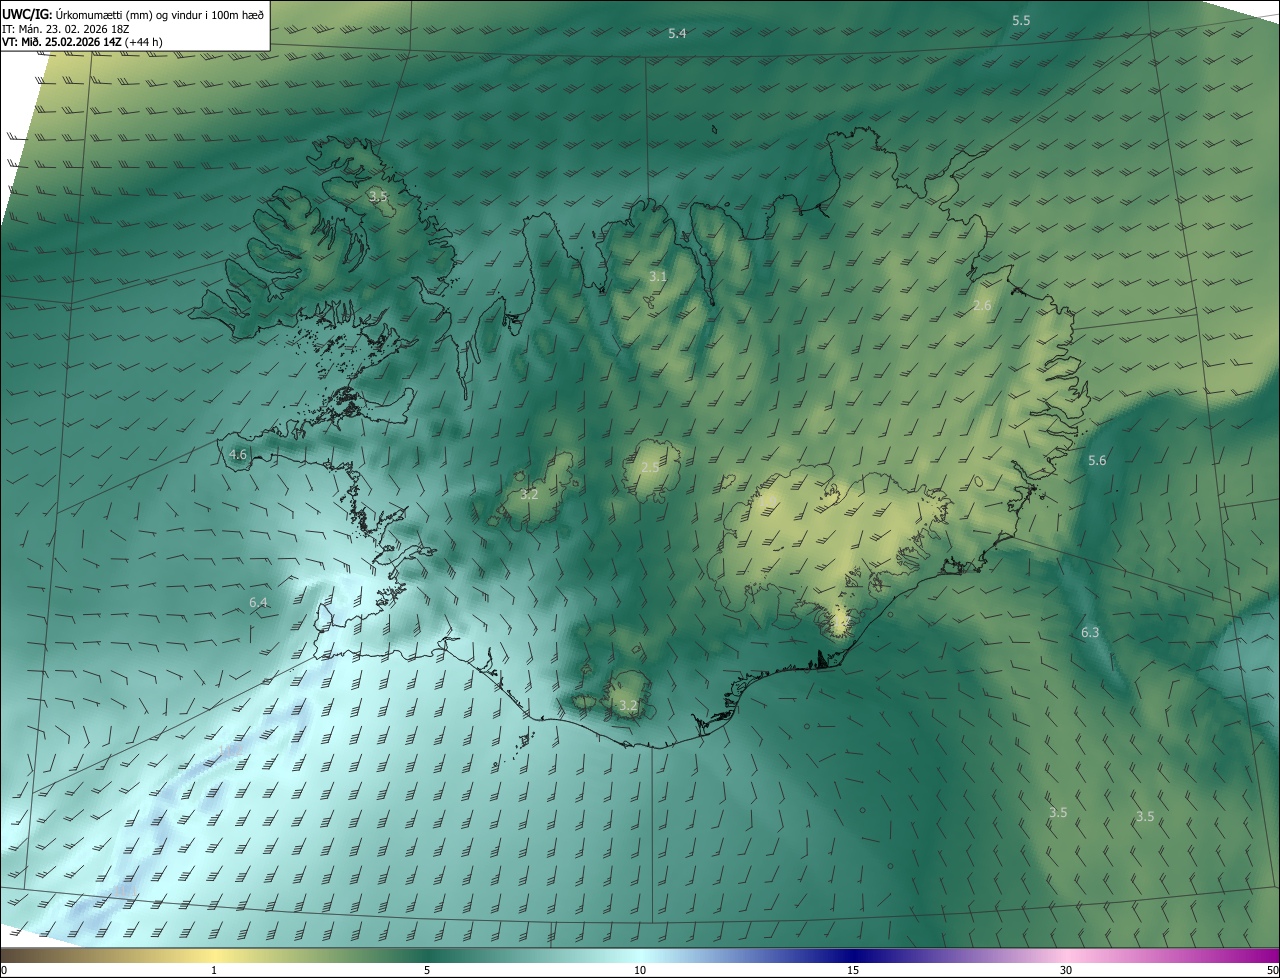
Task: Click the colour scale tick labelled 15
Action: pos(853,970)
